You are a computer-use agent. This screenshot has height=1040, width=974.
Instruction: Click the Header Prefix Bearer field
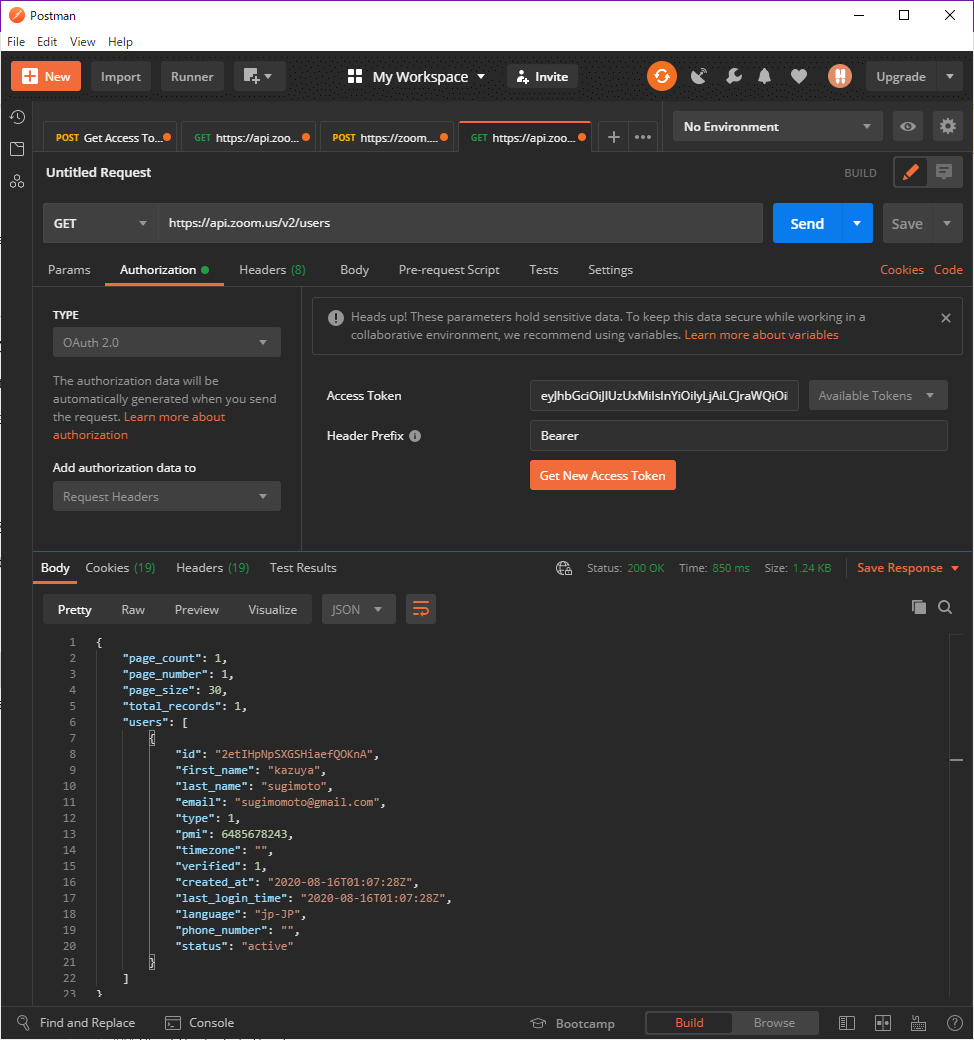click(x=738, y=436)
